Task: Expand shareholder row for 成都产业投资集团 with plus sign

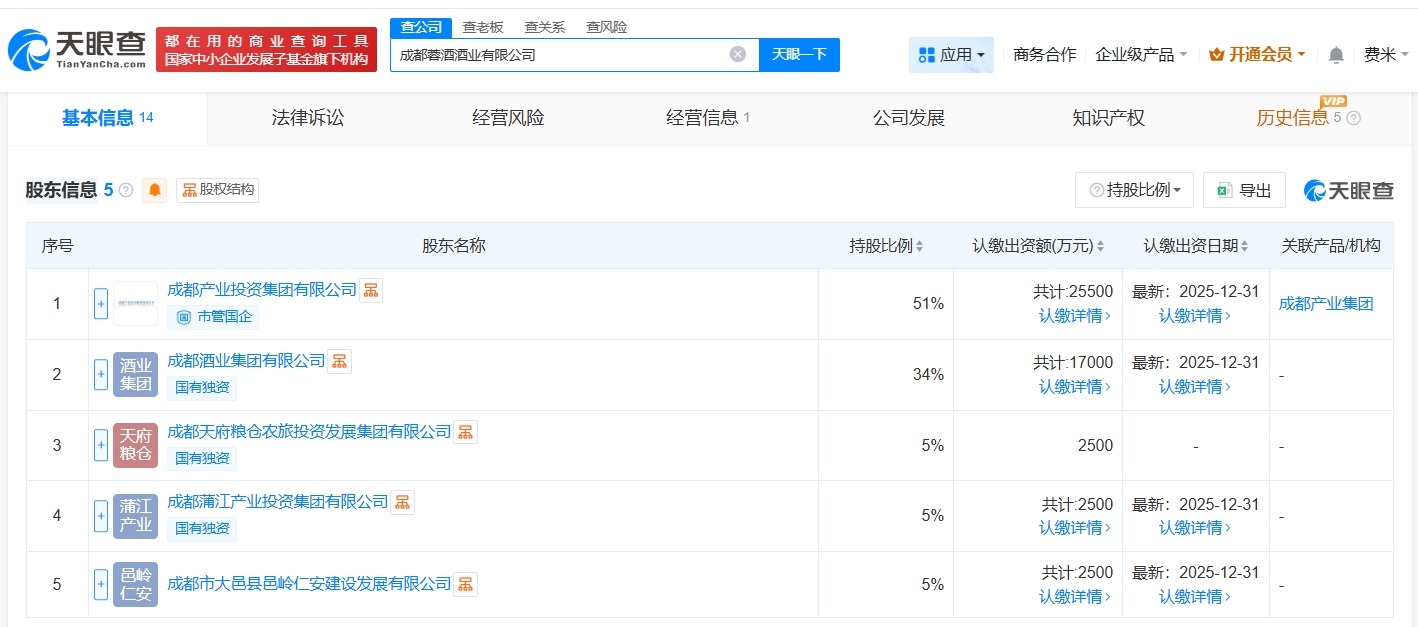Action: click(x=101, y=303)
